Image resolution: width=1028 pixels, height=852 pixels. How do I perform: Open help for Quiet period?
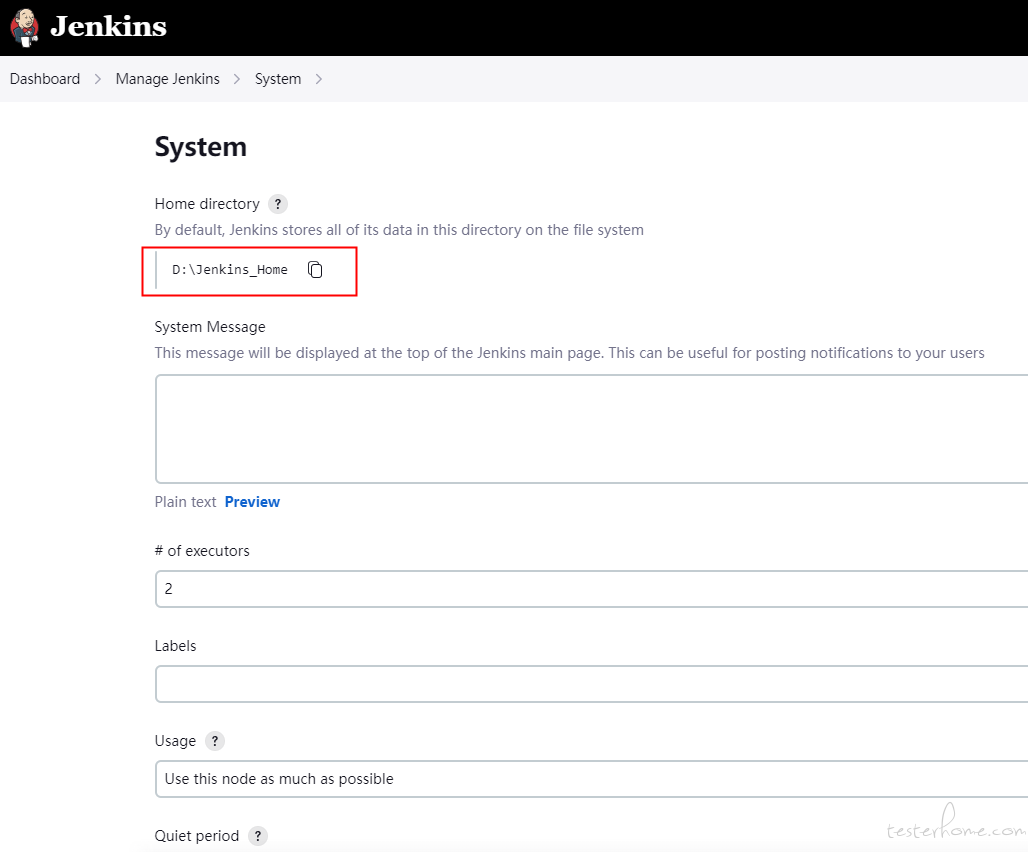point(258,836)
